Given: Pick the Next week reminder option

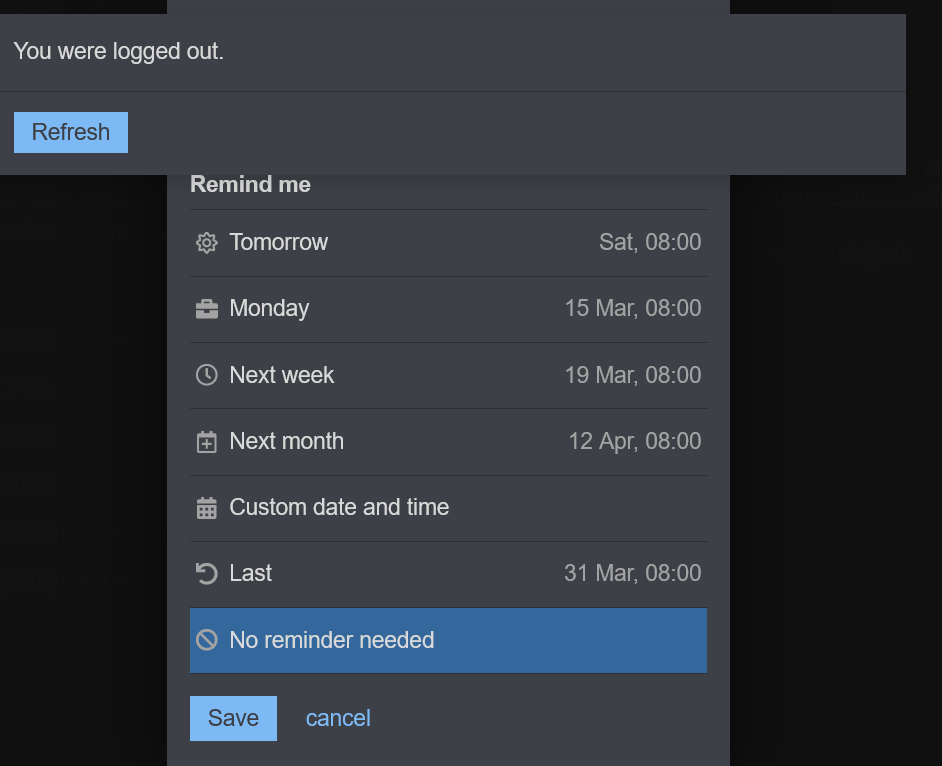Looking at the screenshot, I should [x=448, y=375].
